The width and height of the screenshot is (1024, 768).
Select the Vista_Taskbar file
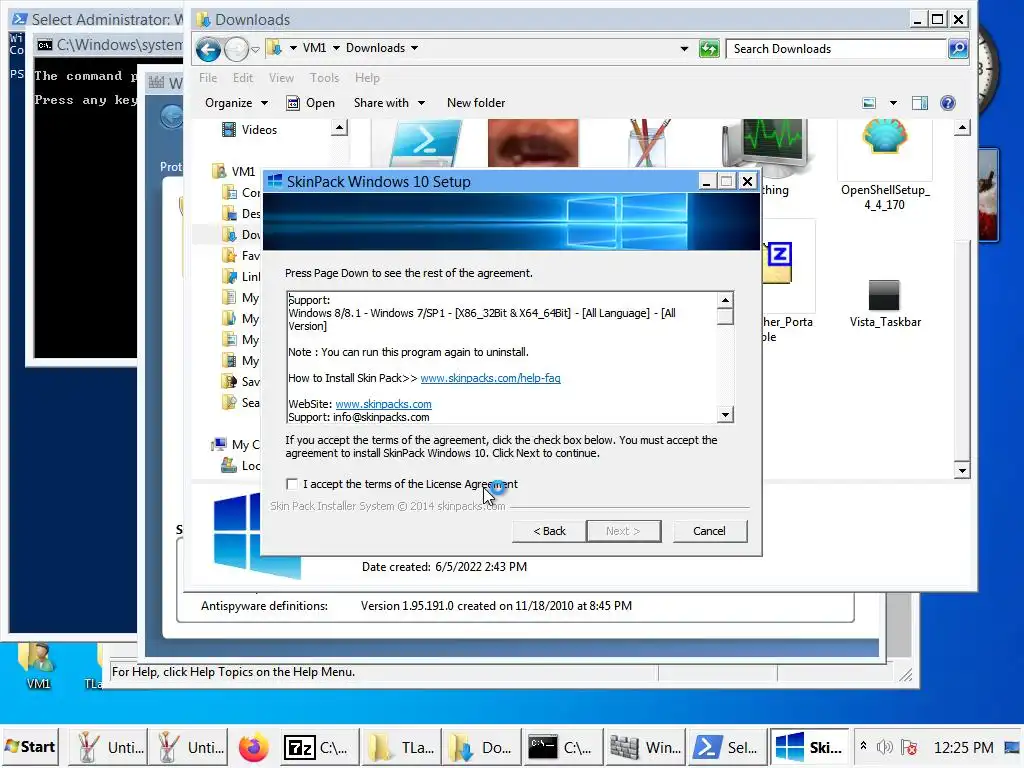tap(885, 304)
